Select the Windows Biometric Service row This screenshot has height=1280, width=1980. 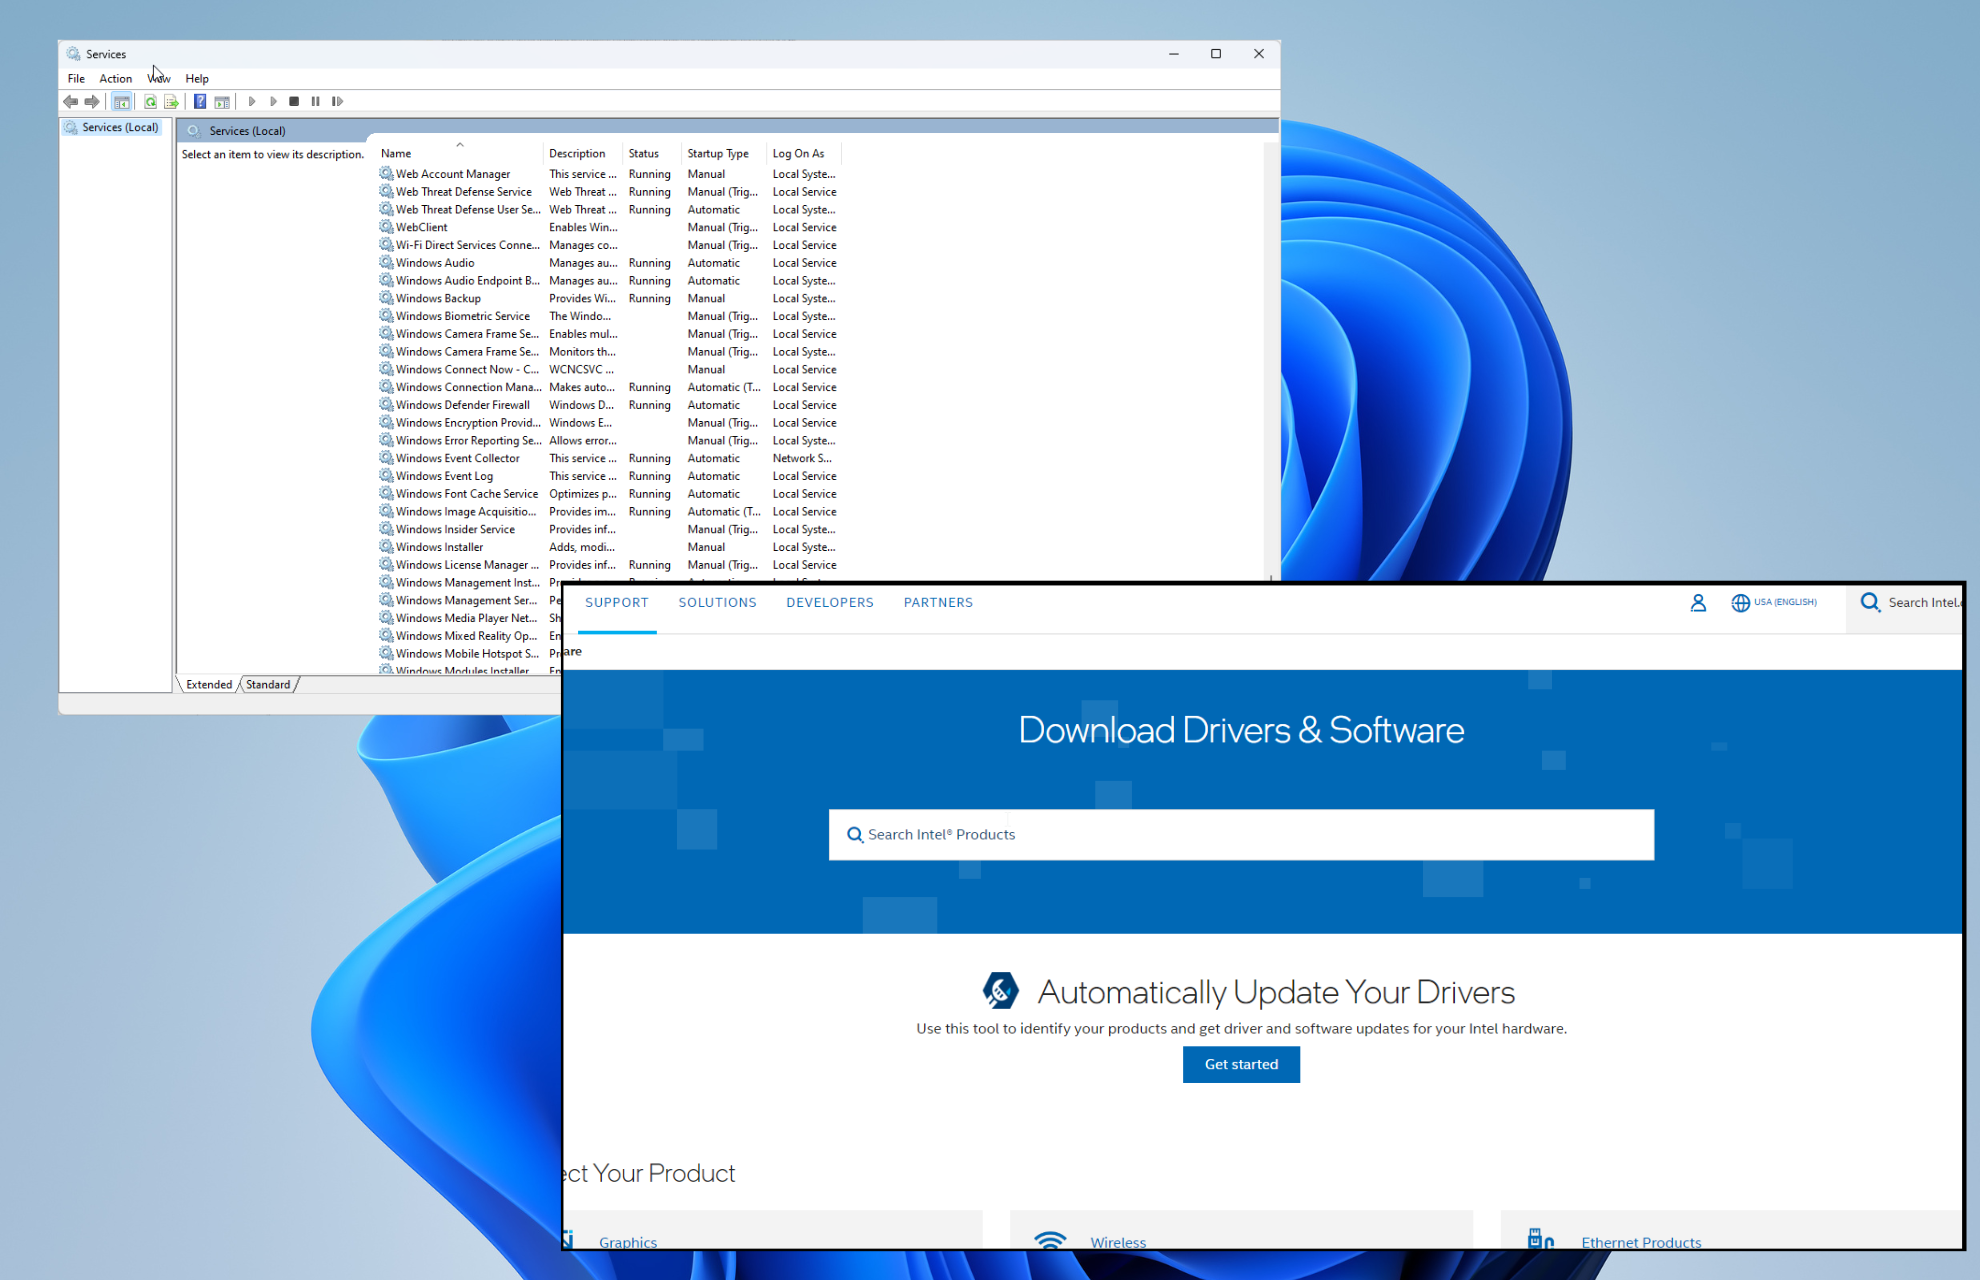point(610,316)
